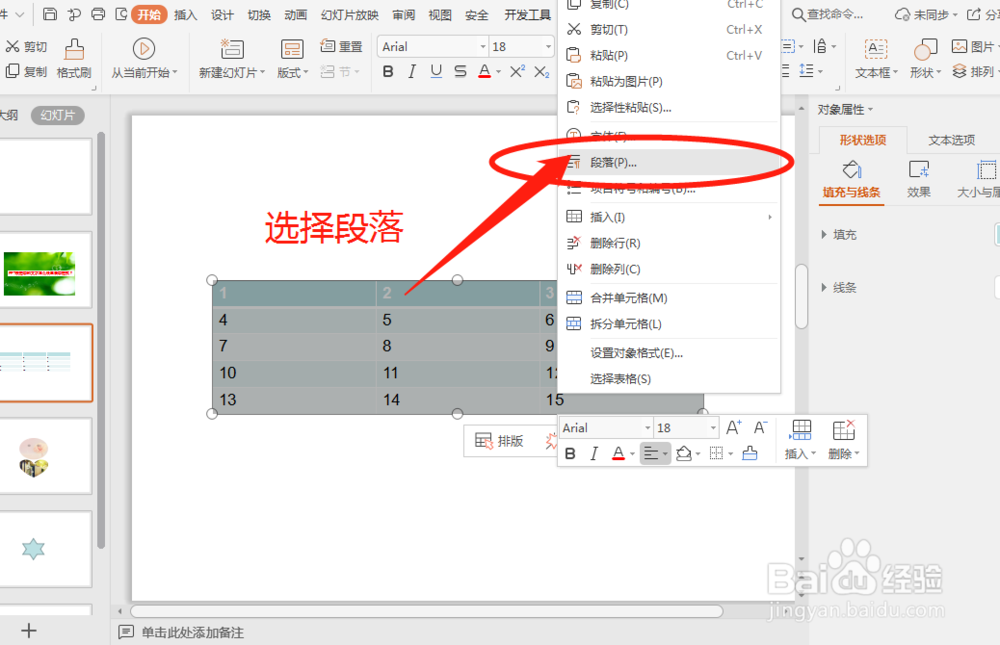Switch to the 文本选项 tab
Screen dimensions: 1000x645
coord(950,139)
